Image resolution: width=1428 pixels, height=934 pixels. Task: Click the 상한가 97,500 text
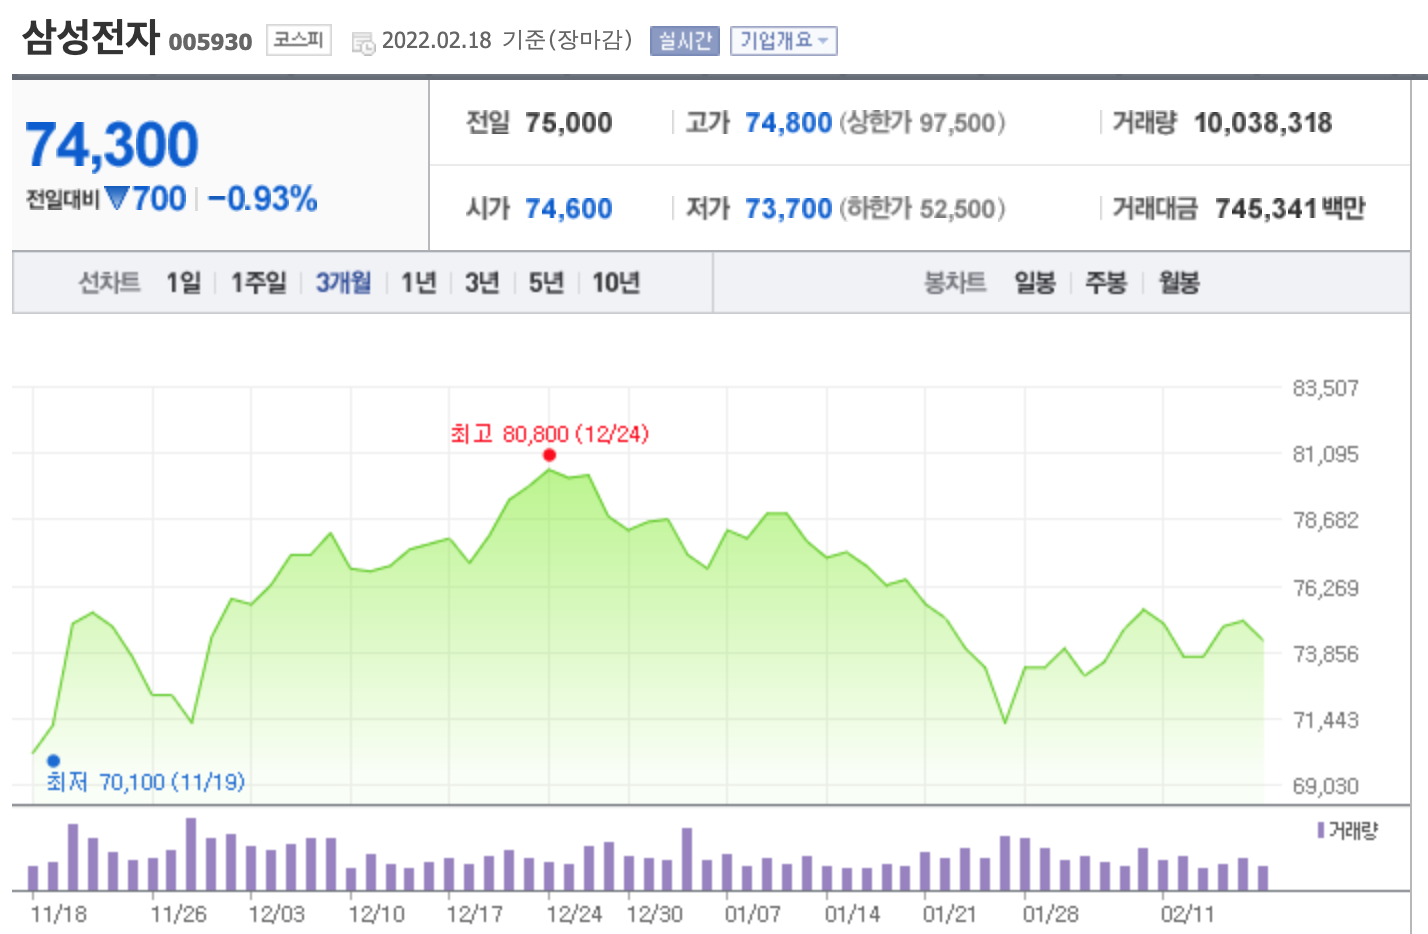[x=922, y=123]
